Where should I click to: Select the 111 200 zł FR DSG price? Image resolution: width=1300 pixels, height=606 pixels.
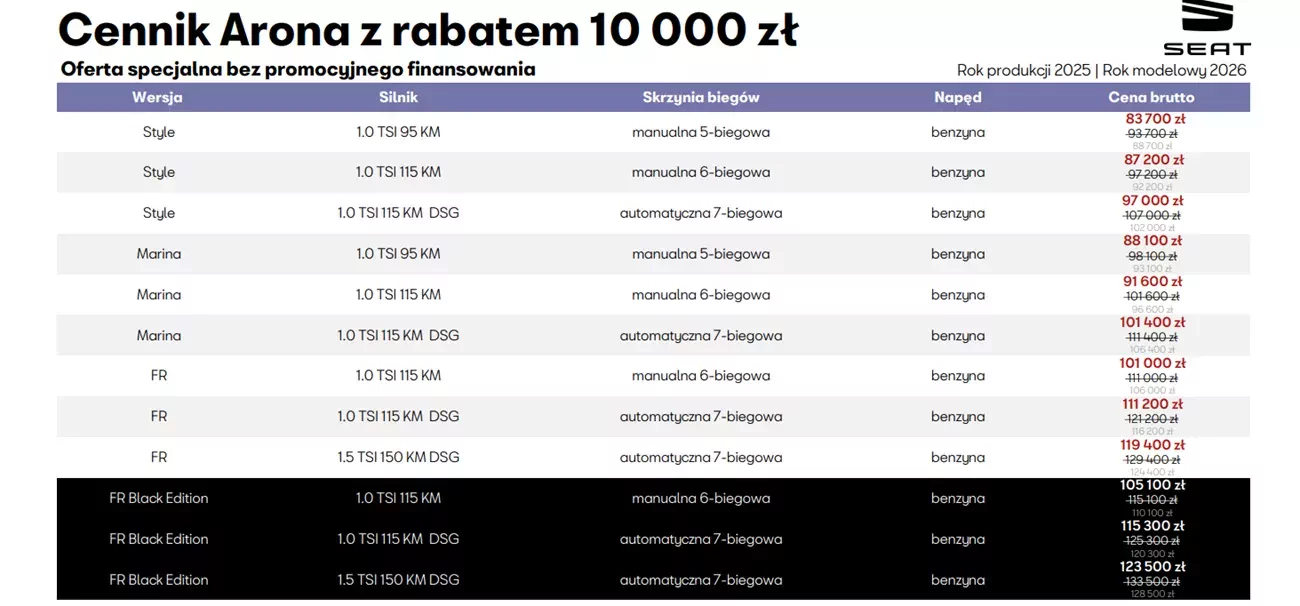(1152, 404)
